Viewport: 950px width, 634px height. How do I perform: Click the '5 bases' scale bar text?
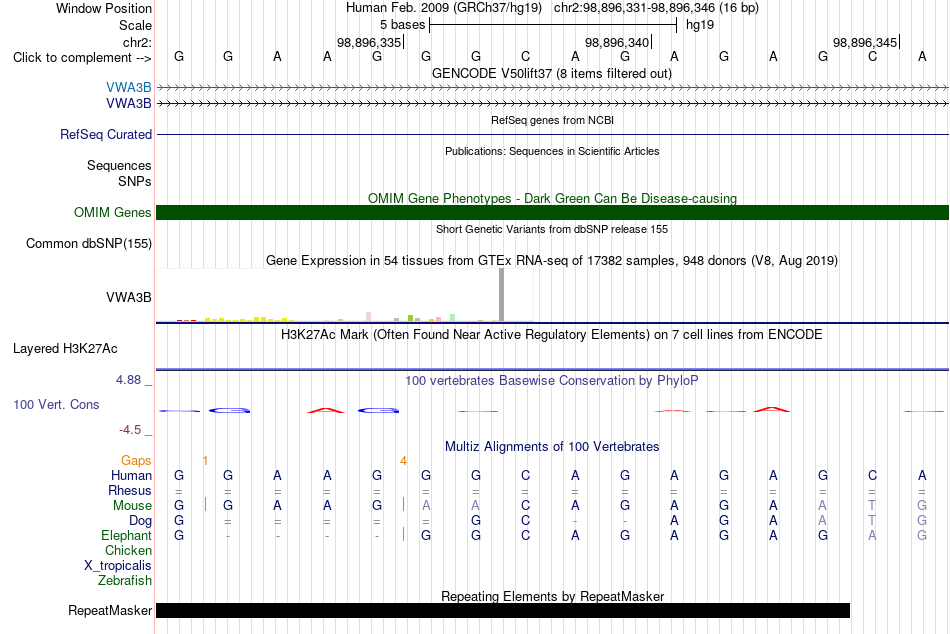click(402, 25)
